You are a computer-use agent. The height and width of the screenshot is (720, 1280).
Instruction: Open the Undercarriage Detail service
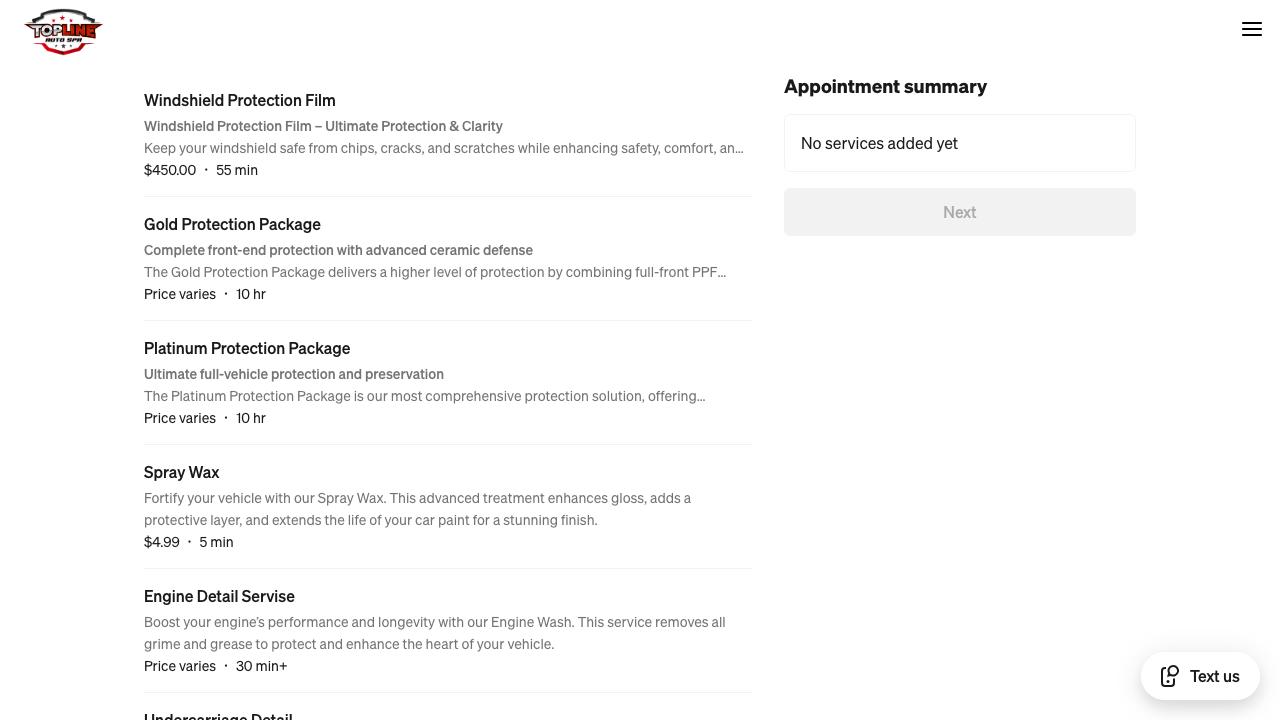click(x=218, y=715)
